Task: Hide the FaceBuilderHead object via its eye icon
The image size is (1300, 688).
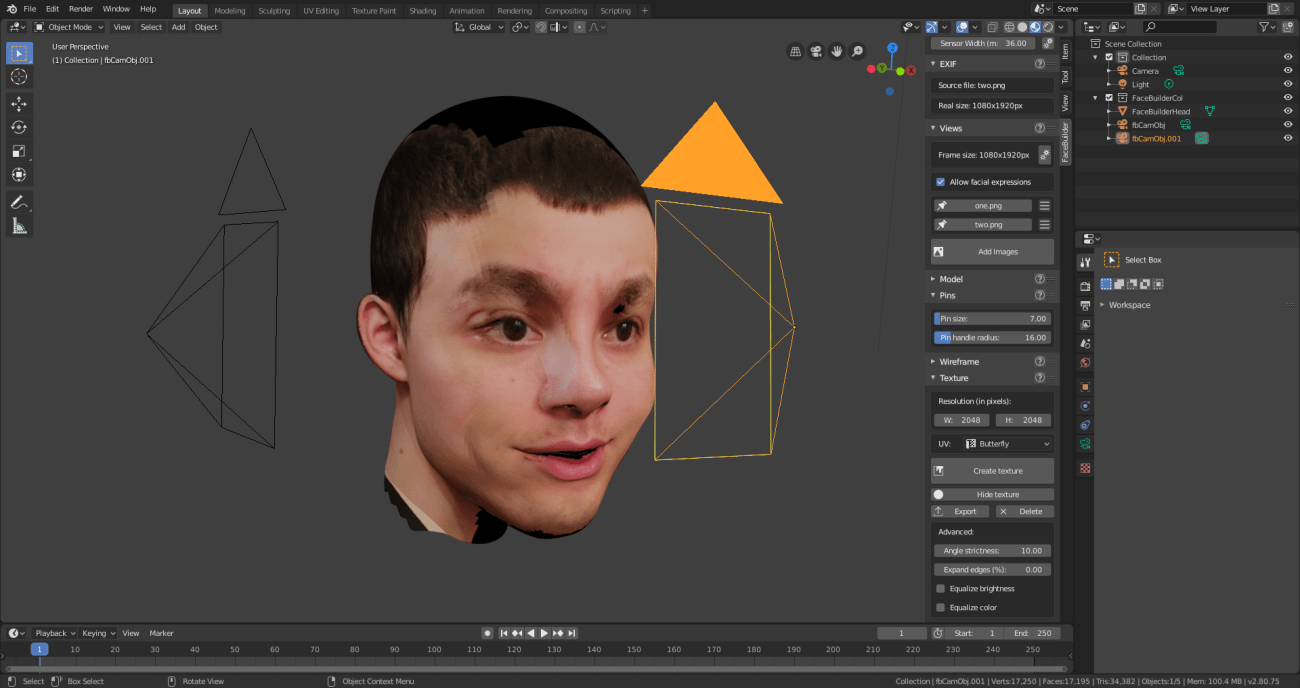Action: point(1290,110)
